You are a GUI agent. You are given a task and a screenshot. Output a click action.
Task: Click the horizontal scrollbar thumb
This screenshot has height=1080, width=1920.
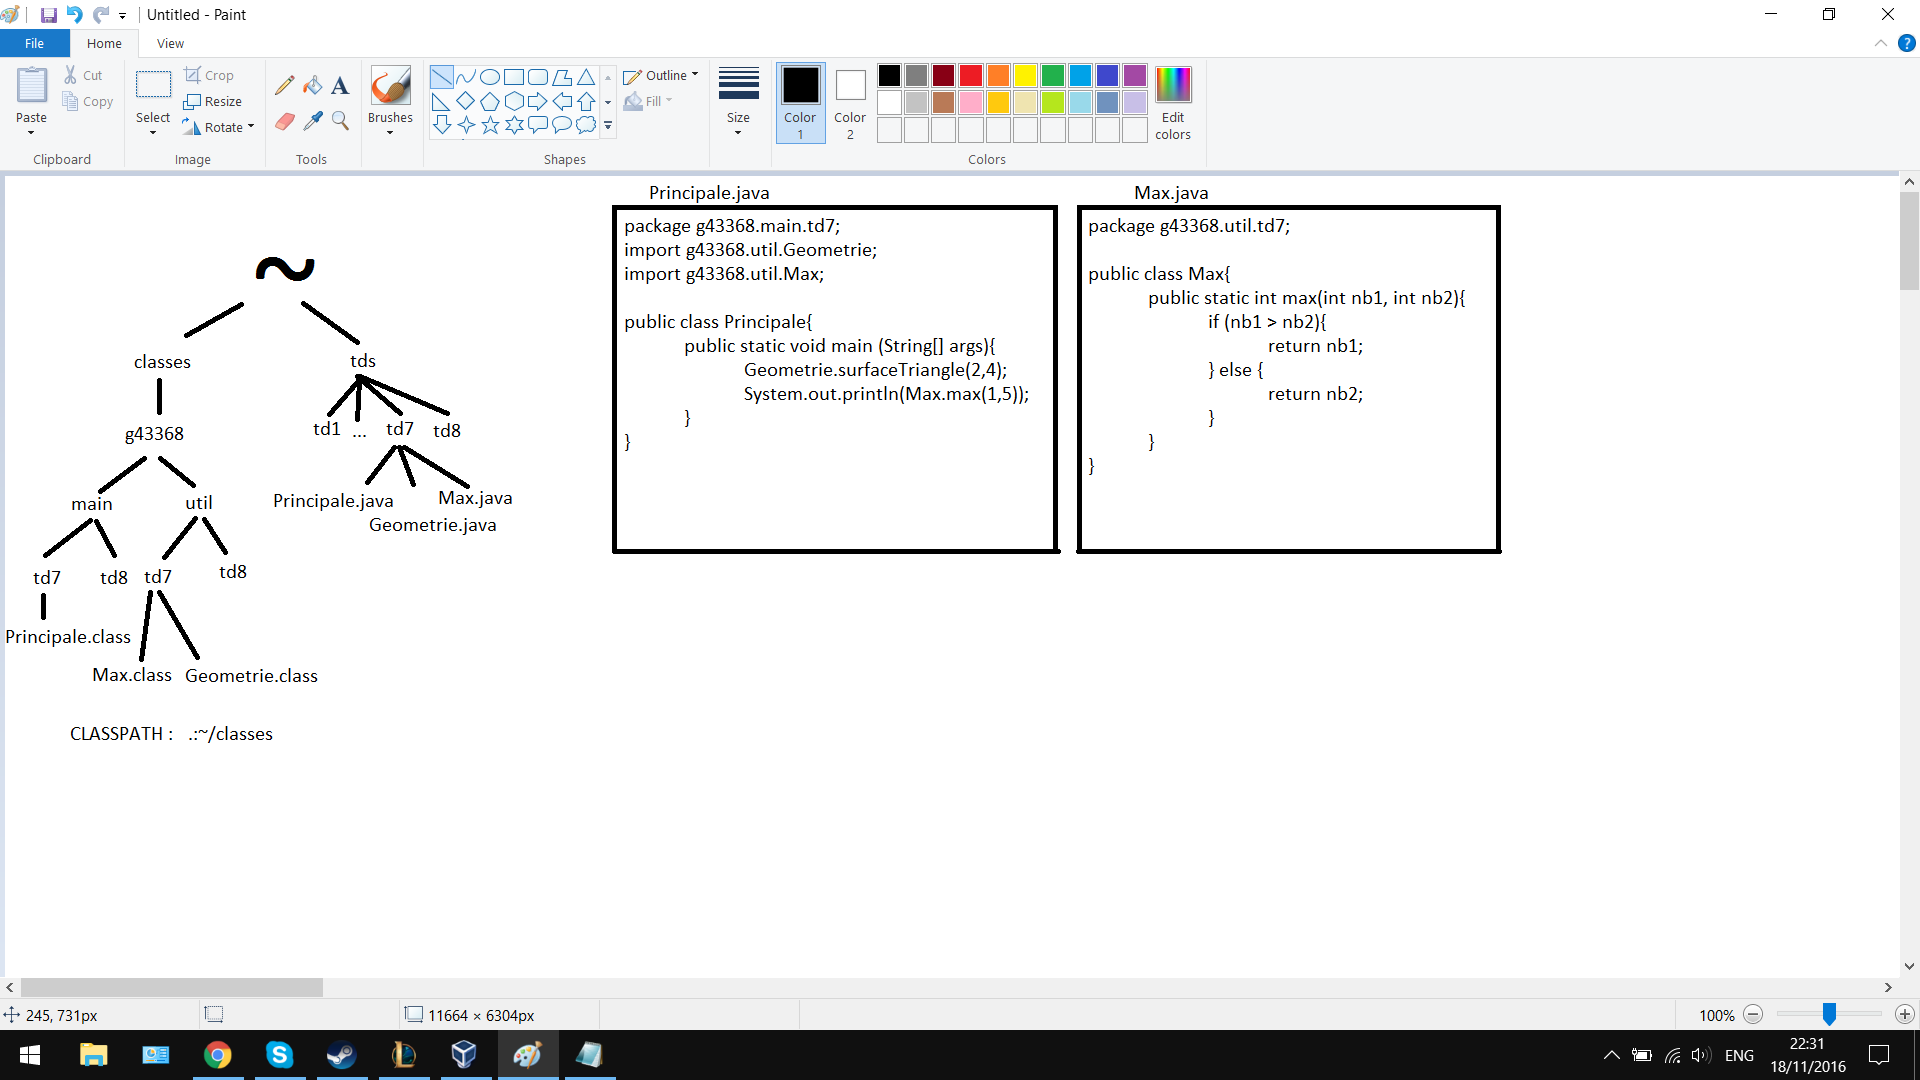click(172, 987)
